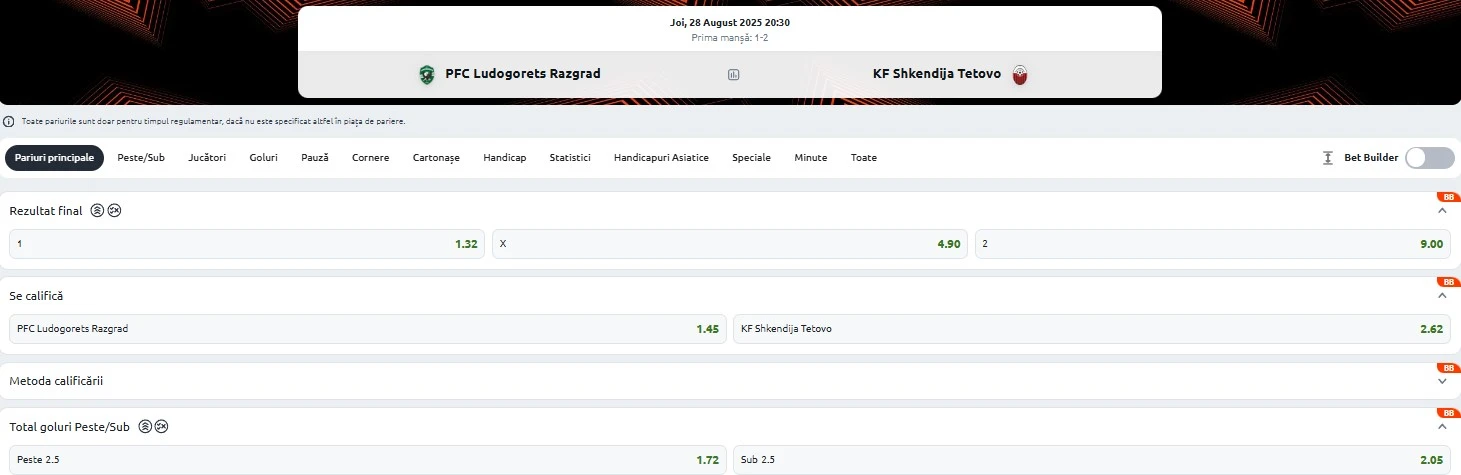Click the Metoda calificării heading
The width and height of the screenshot is (1461, 475).
pos(56,381)
